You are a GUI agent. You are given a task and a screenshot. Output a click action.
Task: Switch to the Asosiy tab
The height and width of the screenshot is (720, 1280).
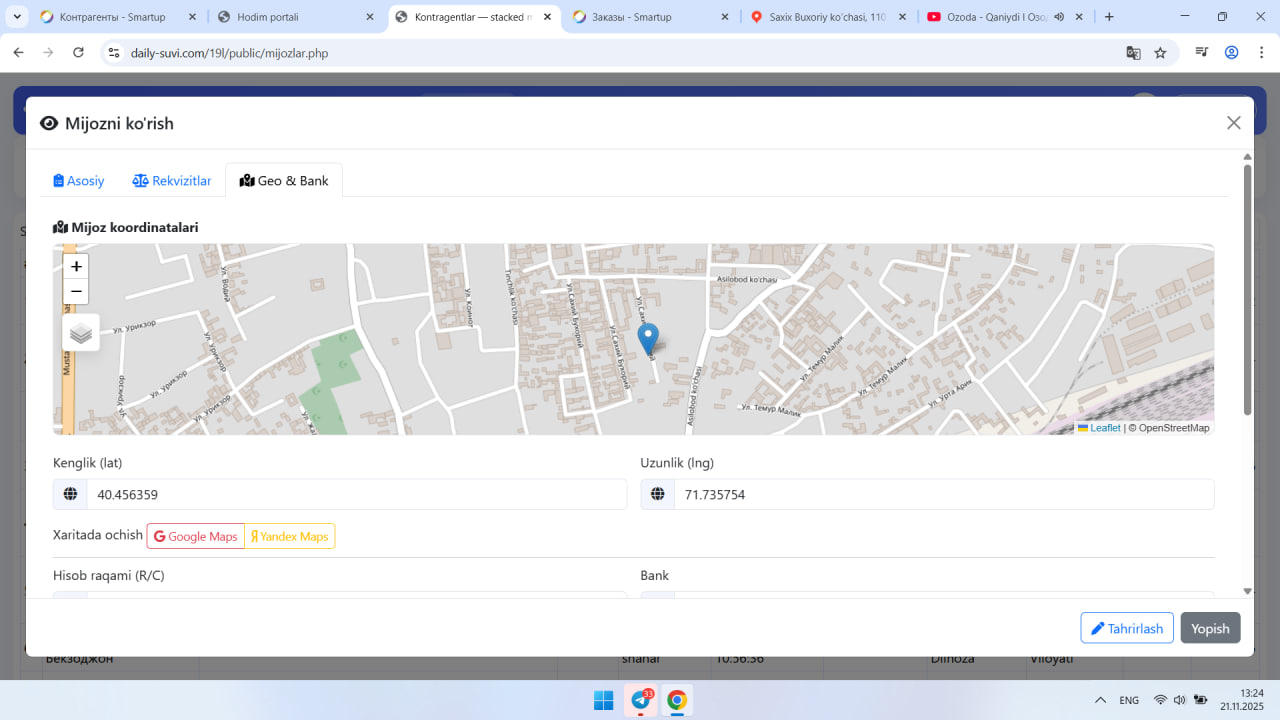(79, 181)
